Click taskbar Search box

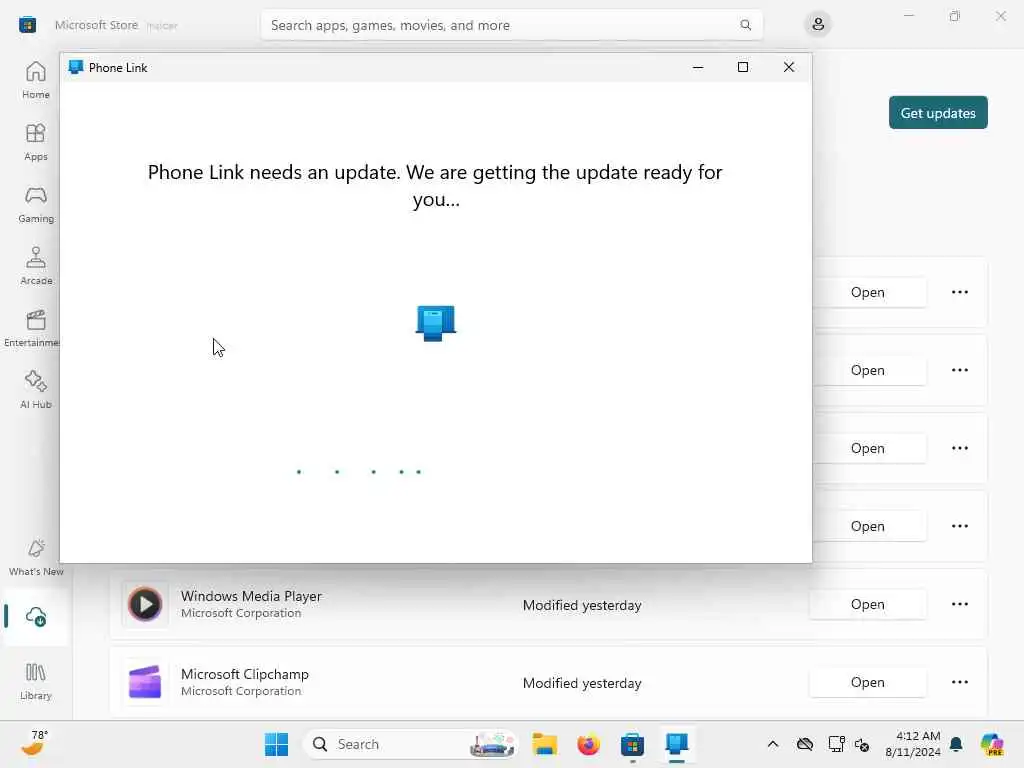click(x=411, y=744)
